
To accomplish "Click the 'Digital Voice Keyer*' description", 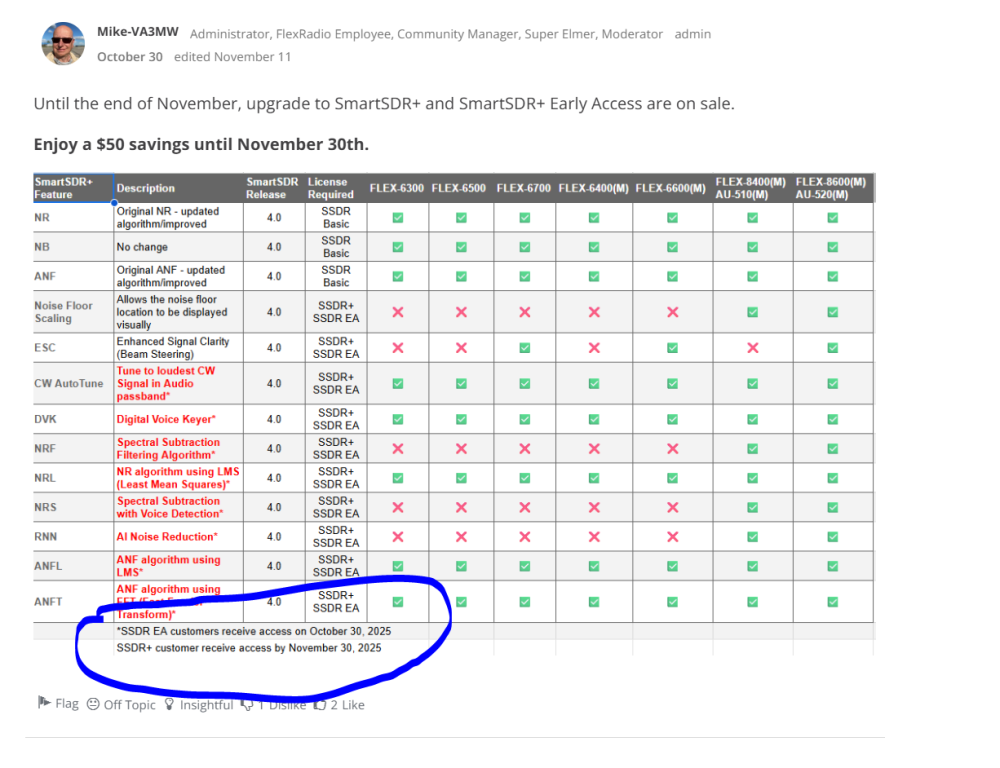I will (166, 419).
